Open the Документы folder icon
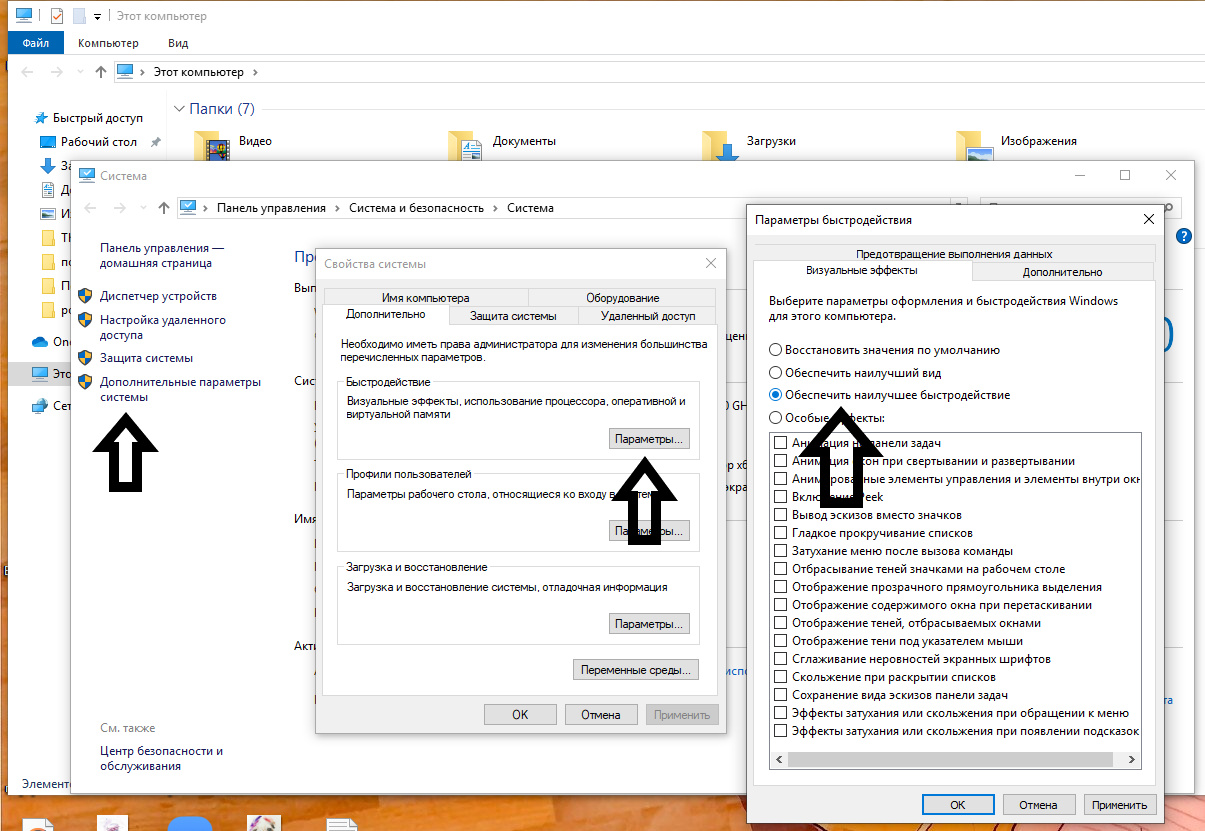 point(466,147)
